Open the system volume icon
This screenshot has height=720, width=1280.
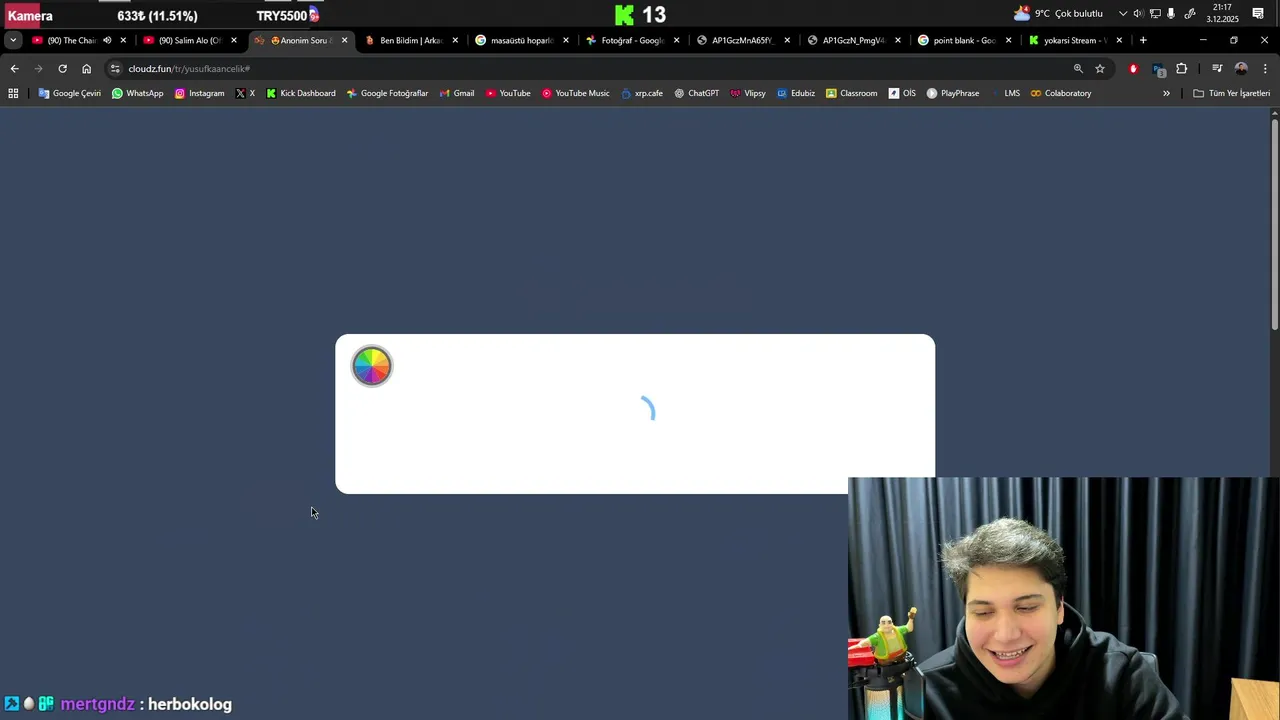[1138, 13]
